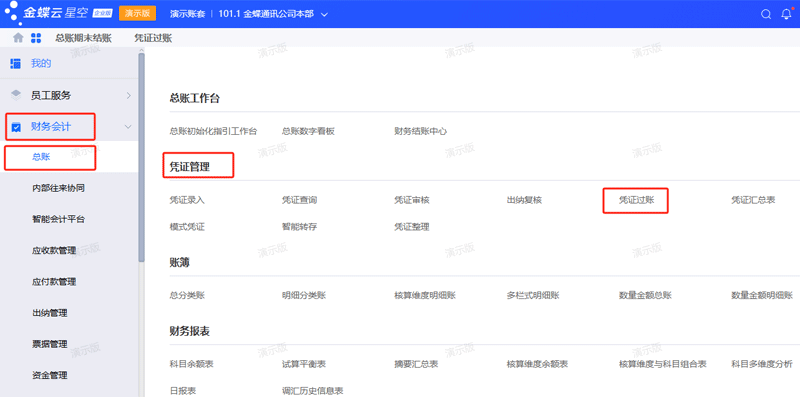
Task: Click the 总账工作台 section heading
Action: click(194, 98)
